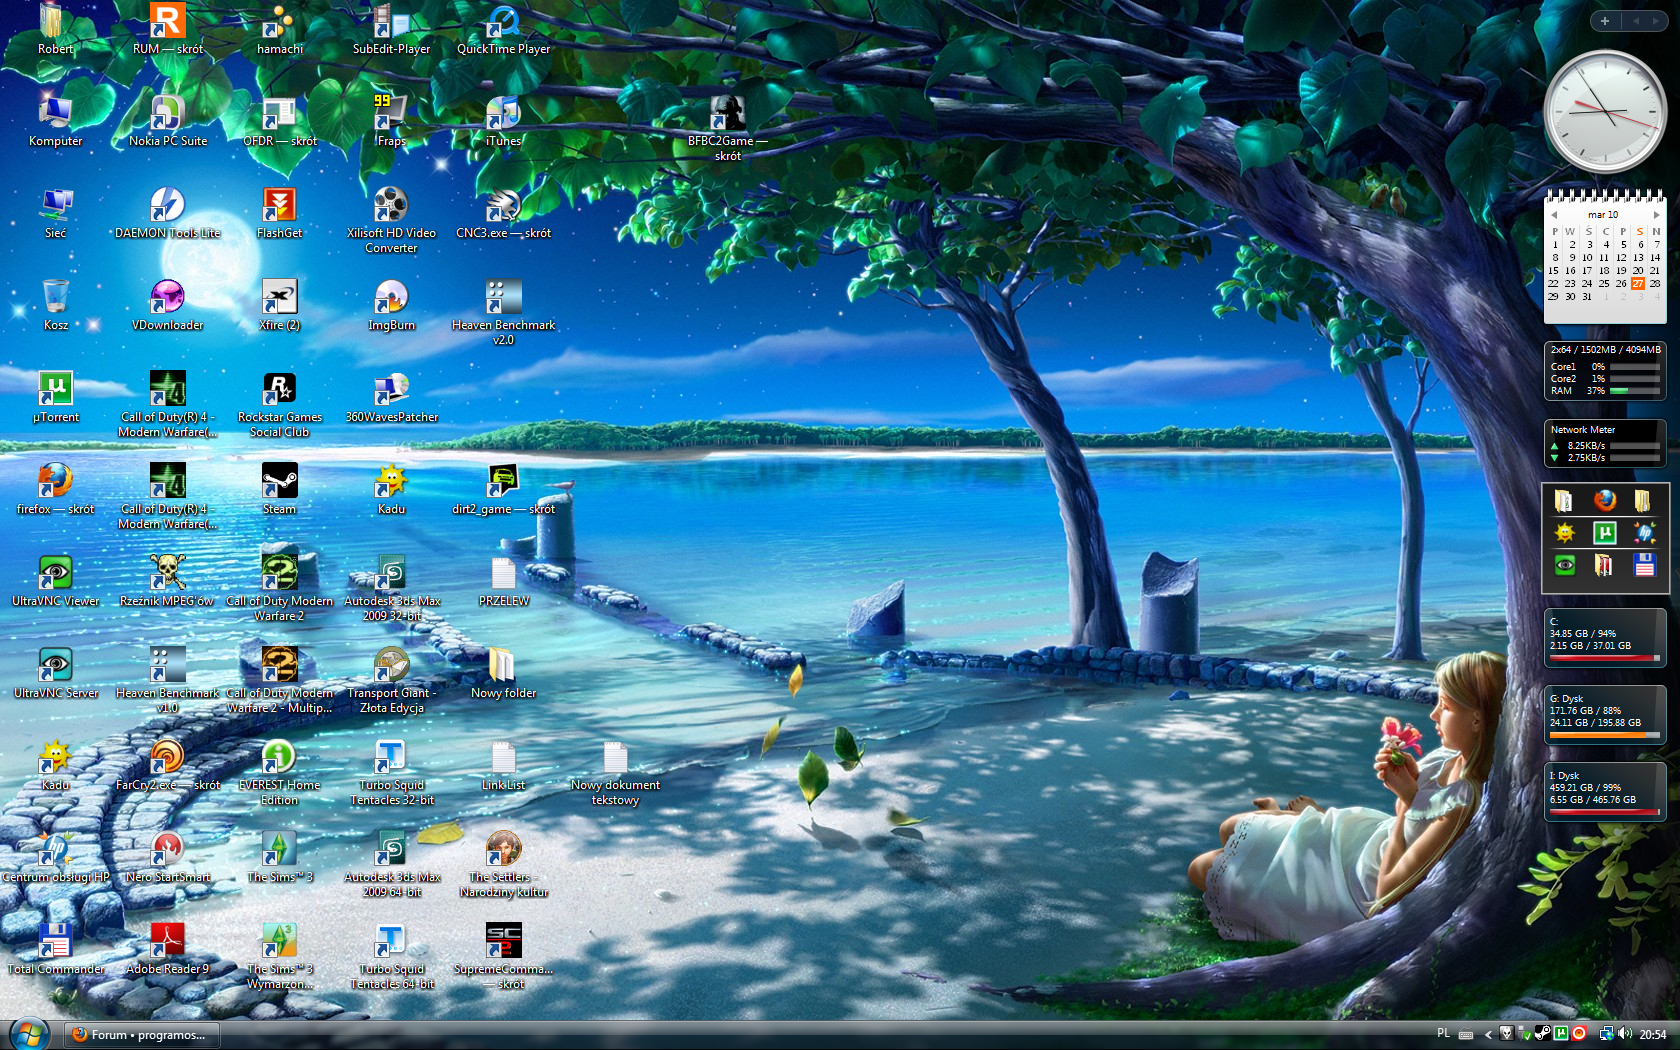The image size is (1680, 1050).
Task: Launch Adobe Reader 9 icon
Action: (x=167, y=941)
